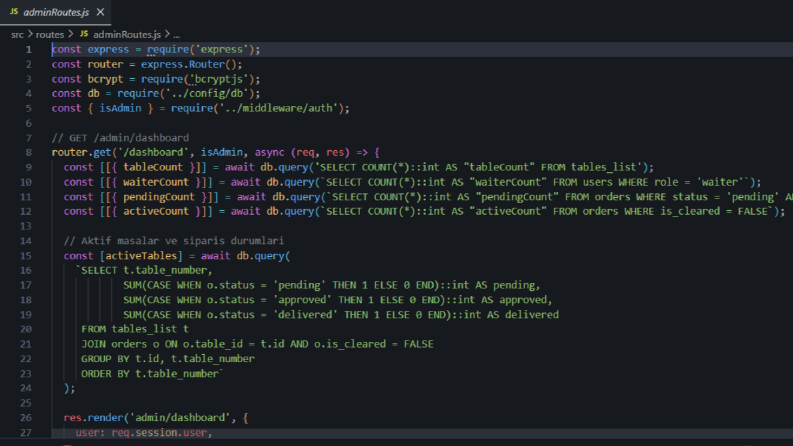Click 'GROUP BY t.id, t.table_number' line
Screen dimensions: 793x446
click(x=168, y=359)
